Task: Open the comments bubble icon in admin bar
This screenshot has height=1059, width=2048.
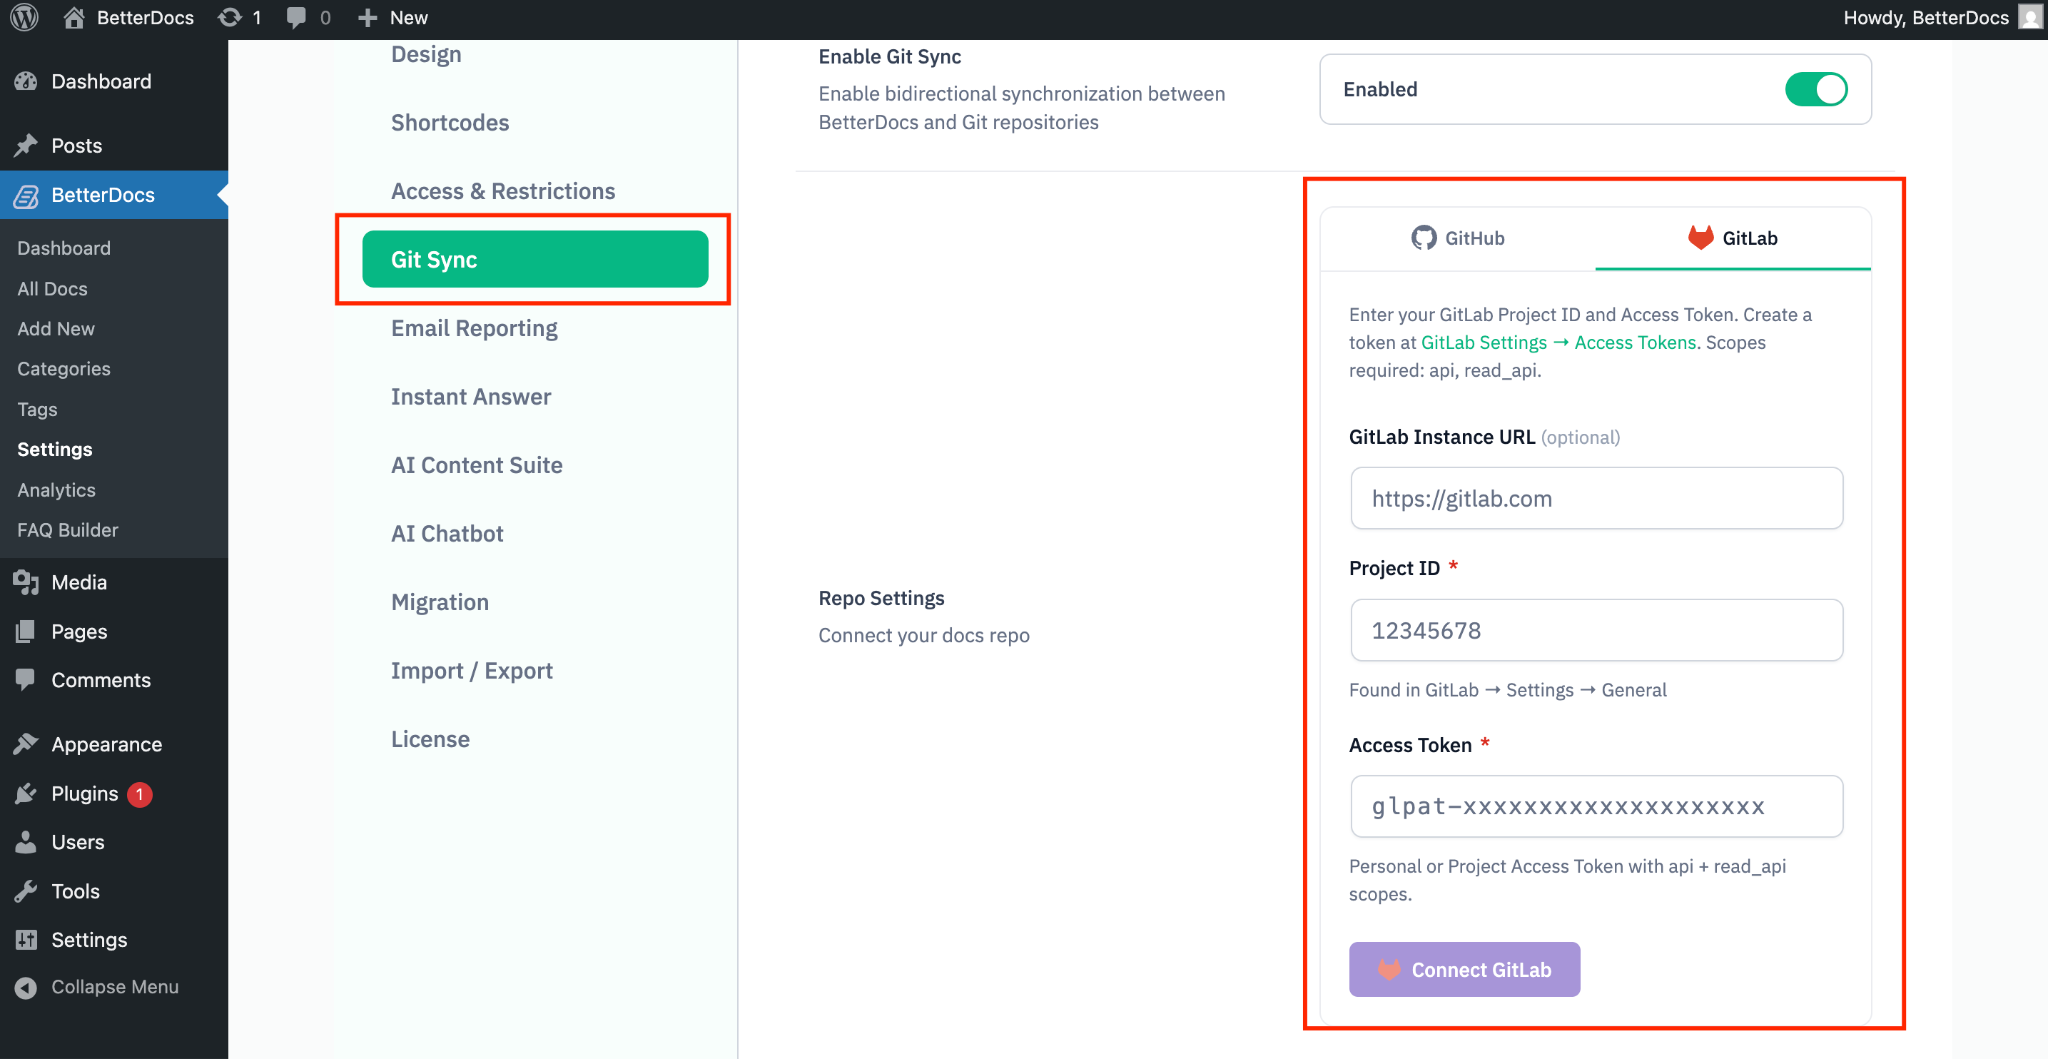Action: pyautogui.click(x=296, y=17)
